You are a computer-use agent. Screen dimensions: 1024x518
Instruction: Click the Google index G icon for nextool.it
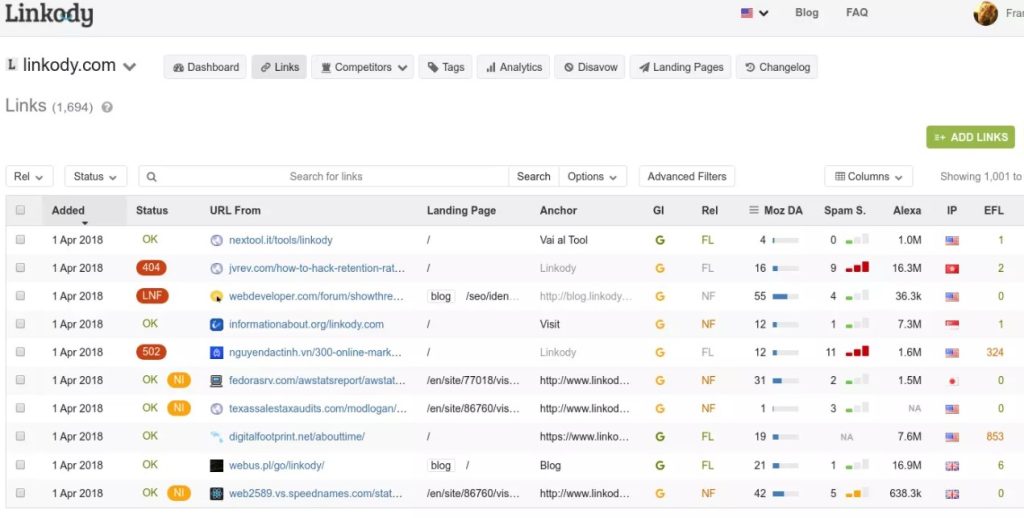click(x=660, y=240)
